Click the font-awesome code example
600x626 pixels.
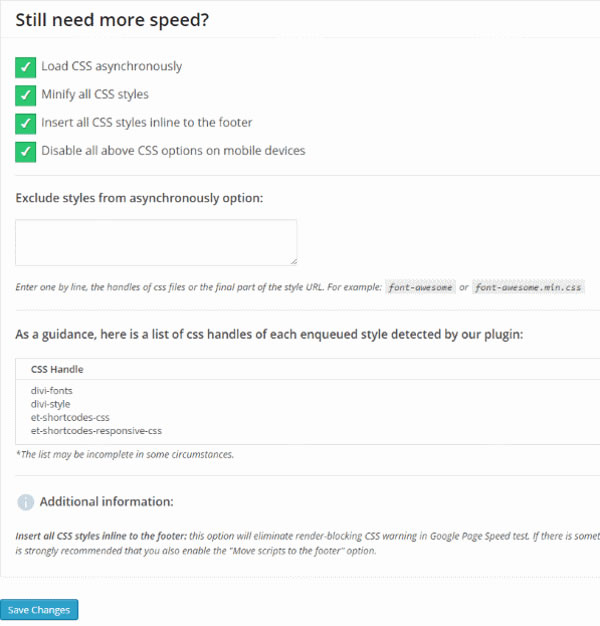420,287
